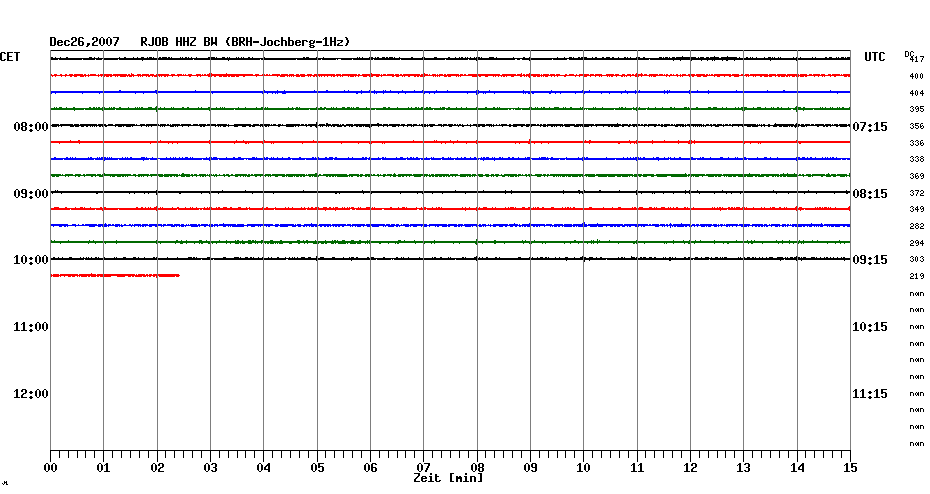
Task: Click the DC column header
Action: tap(909, 54)
